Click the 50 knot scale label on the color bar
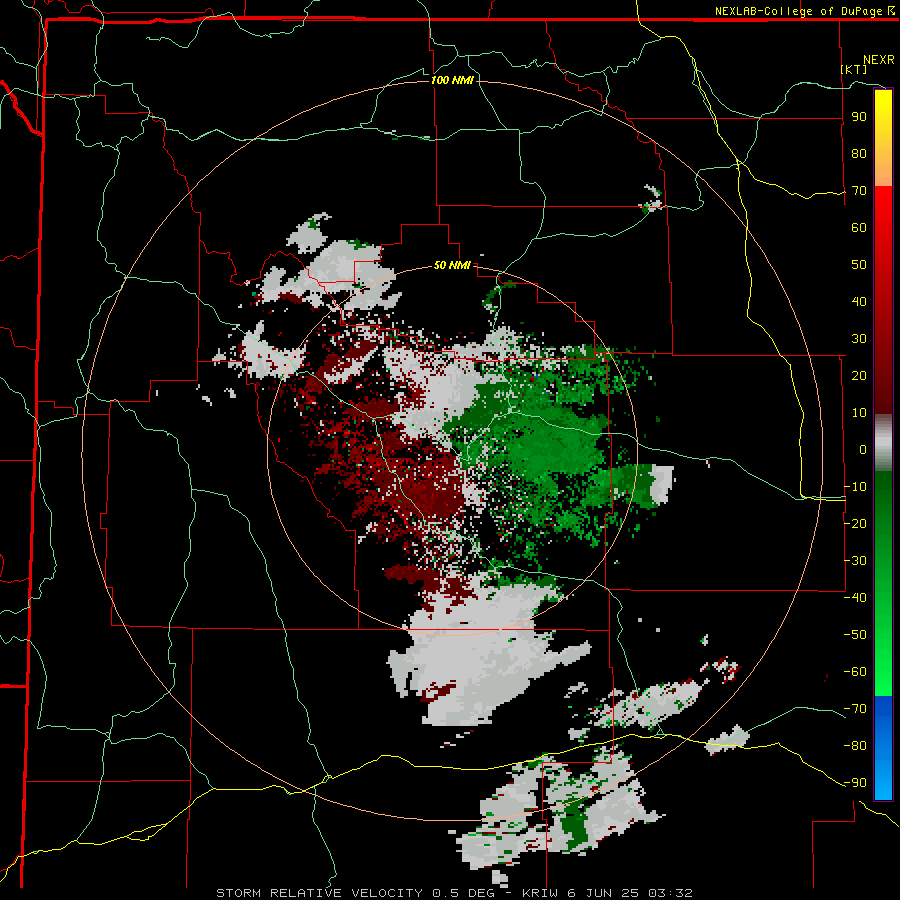 [x=859, y=265]
